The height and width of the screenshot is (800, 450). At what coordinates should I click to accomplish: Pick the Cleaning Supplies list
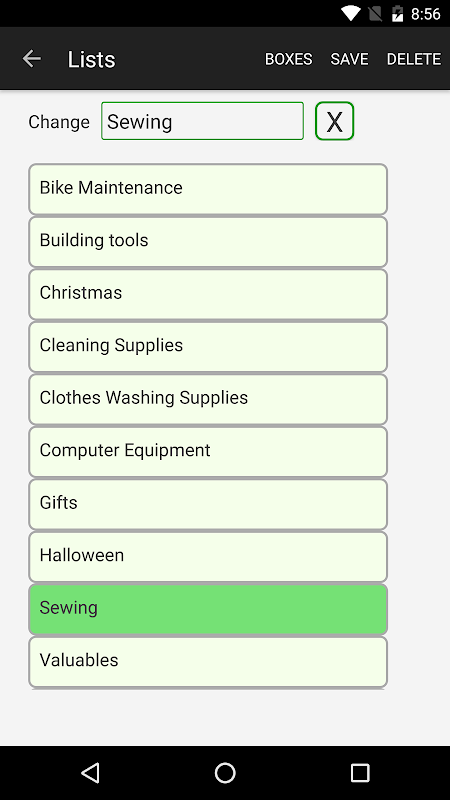click(208, 346)
